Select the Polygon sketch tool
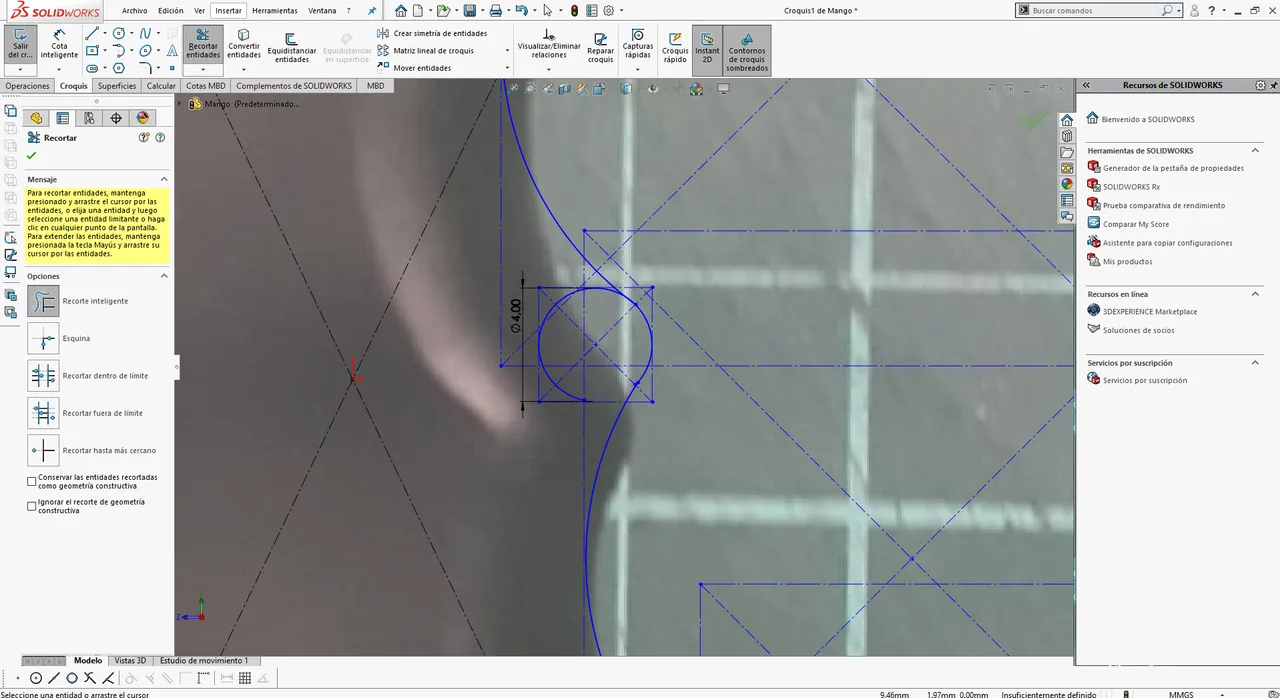The image size is (1280, 698). tap(119, 68)
